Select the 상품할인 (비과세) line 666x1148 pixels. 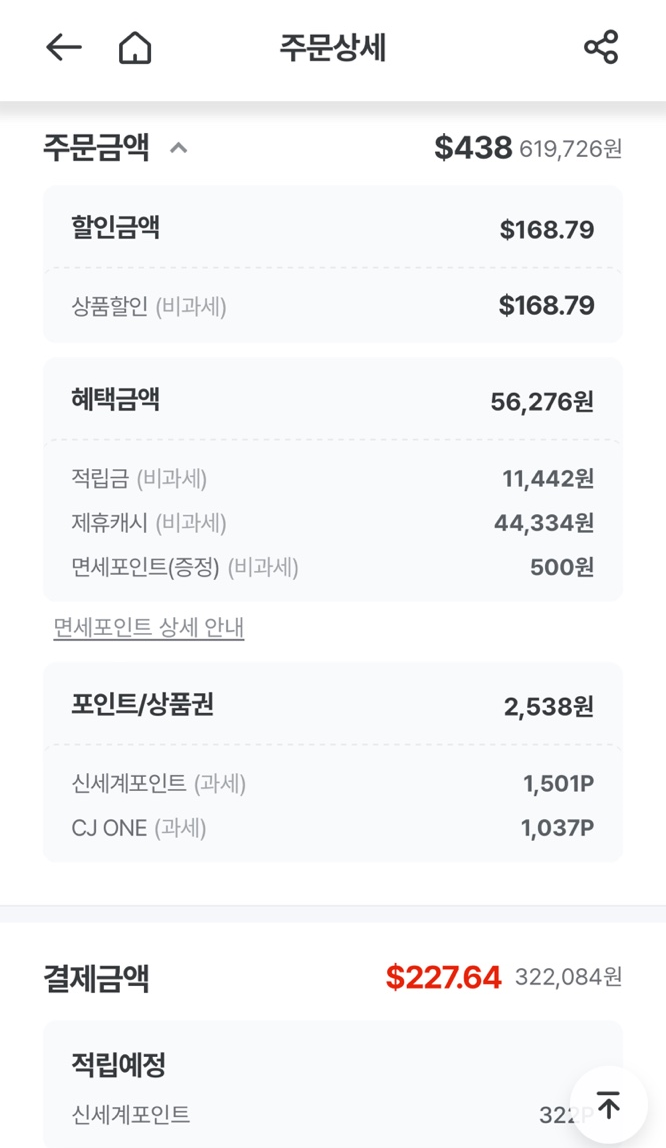pos(332,306)
